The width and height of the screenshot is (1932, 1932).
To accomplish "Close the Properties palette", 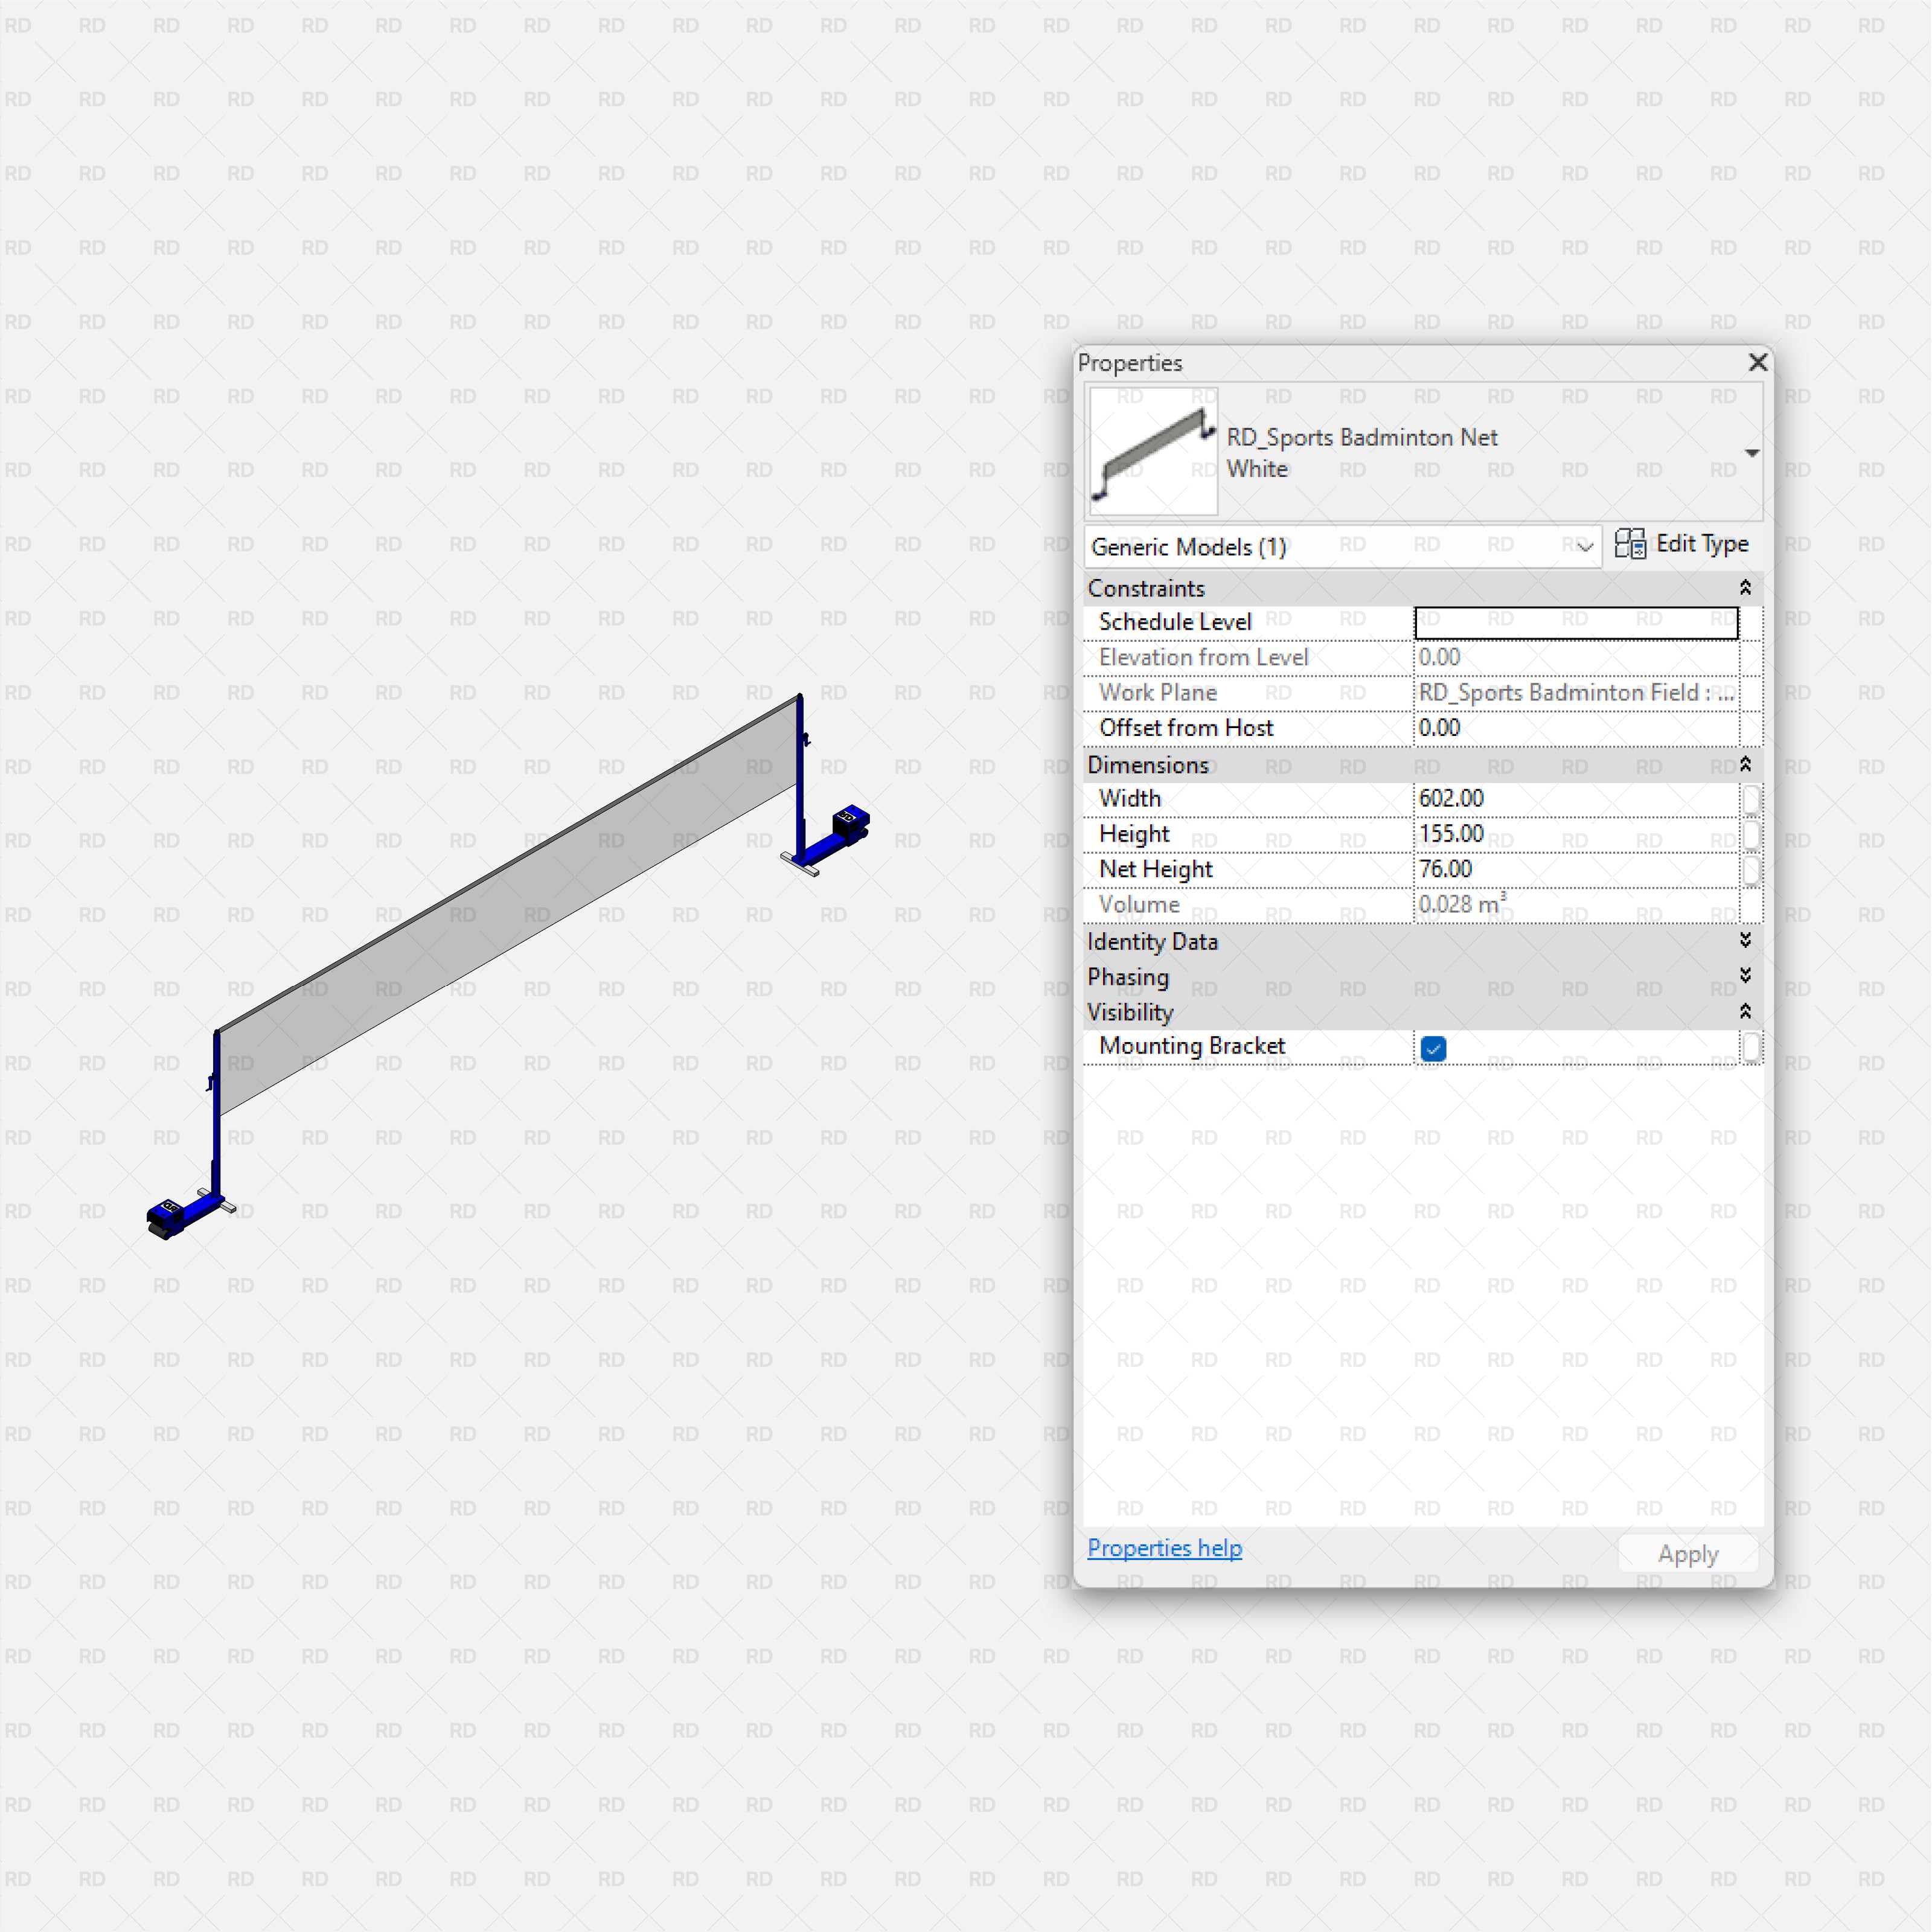I will tap(1758, 362).
